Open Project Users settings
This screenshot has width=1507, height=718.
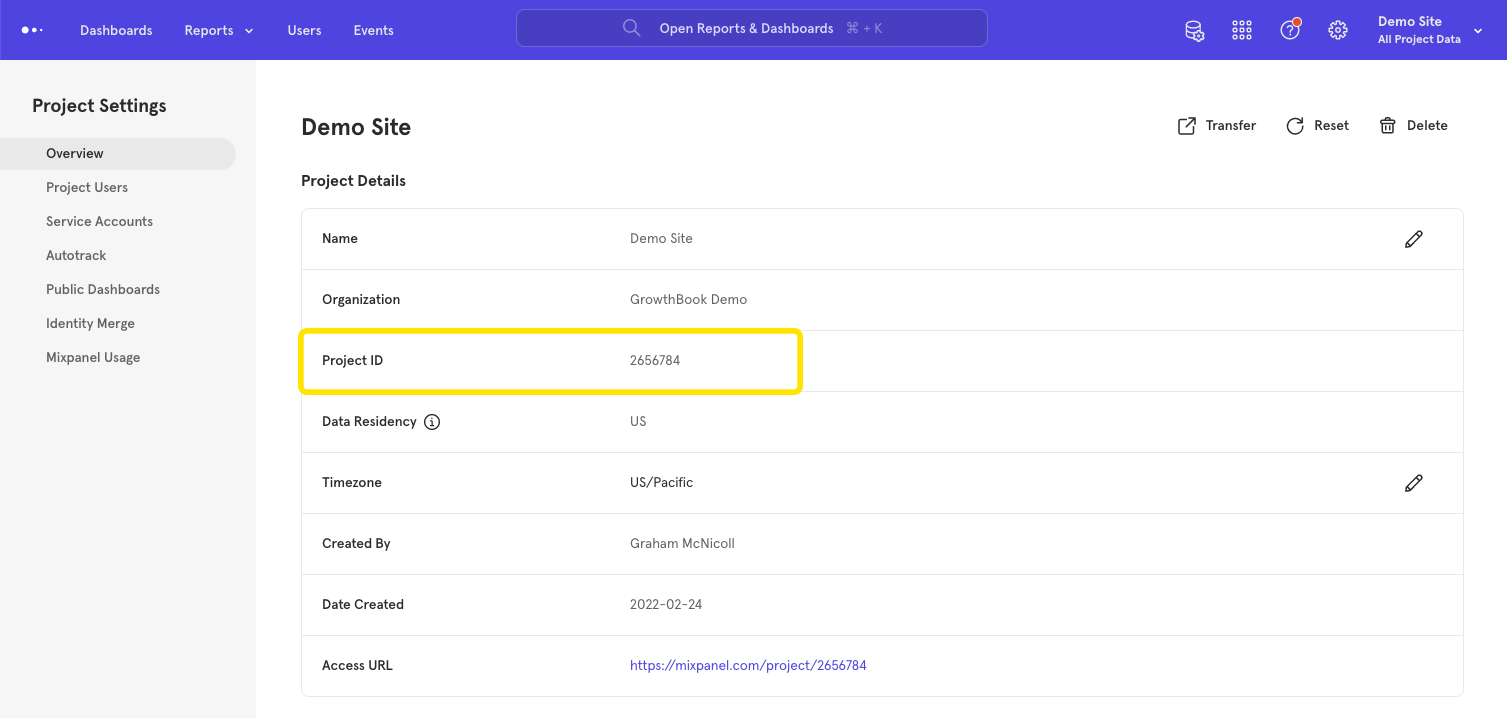pyautogui.click(x=87, y=187)
